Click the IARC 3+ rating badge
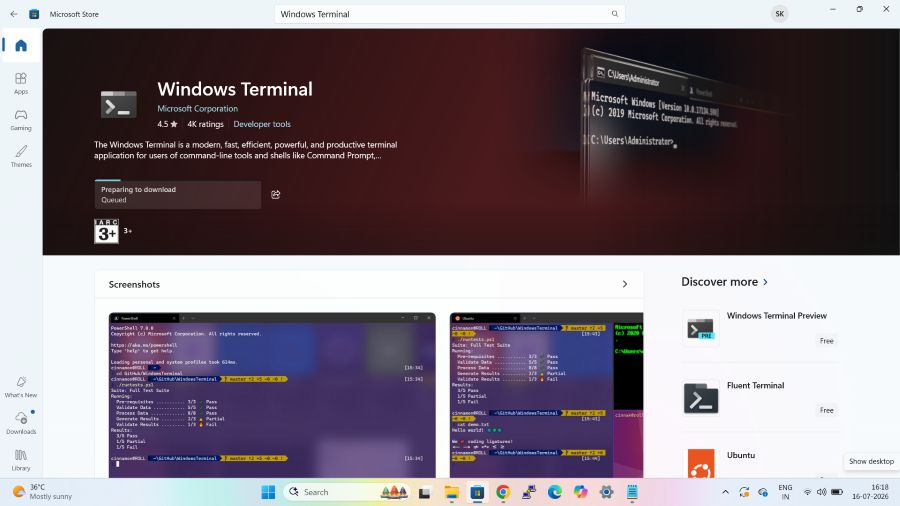Screen dimensions: 900x506 point(106,231)
